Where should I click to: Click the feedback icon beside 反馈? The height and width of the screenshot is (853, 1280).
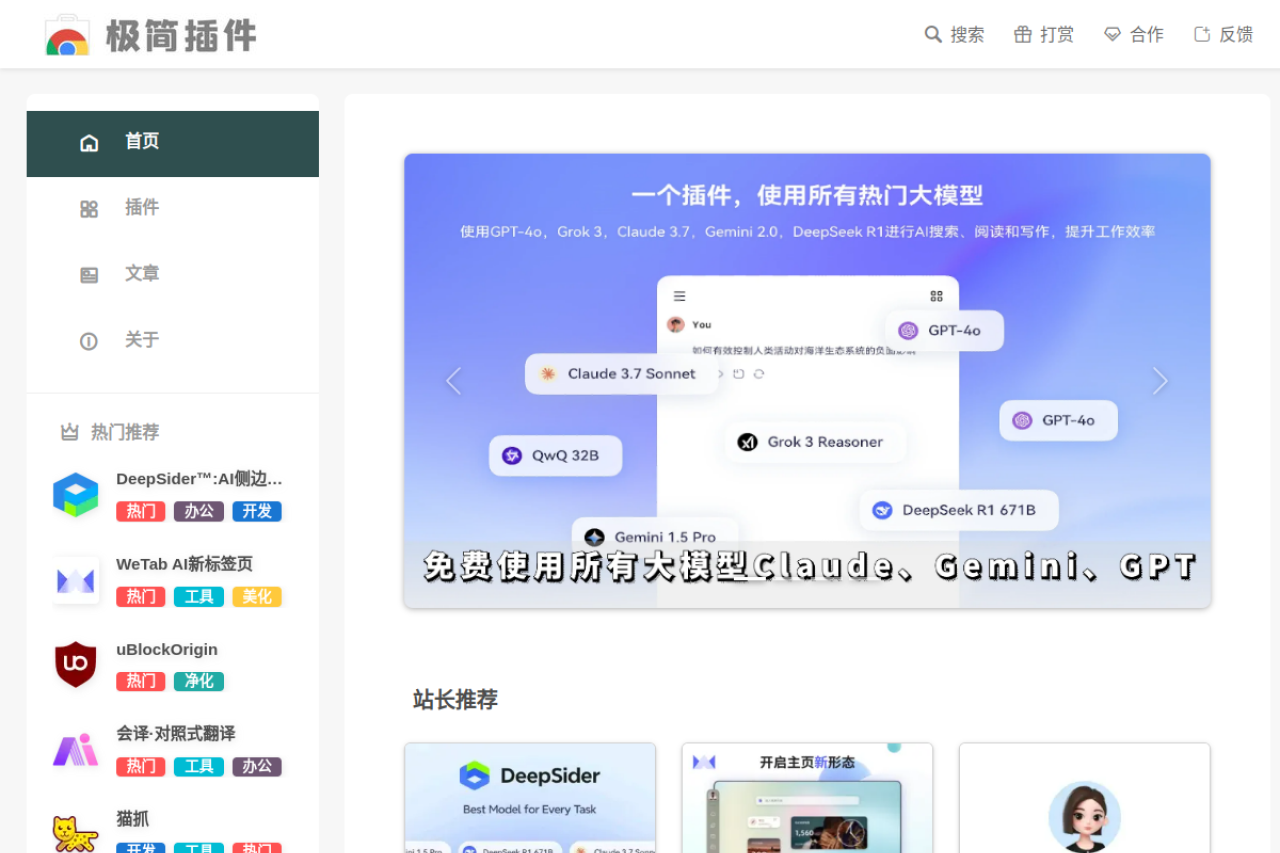point(1202,34)
